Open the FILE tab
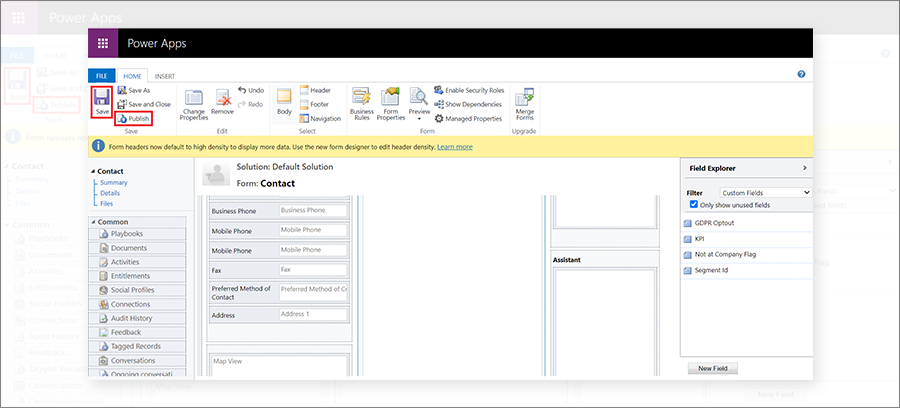900x408 pixels. coord(102,76)
